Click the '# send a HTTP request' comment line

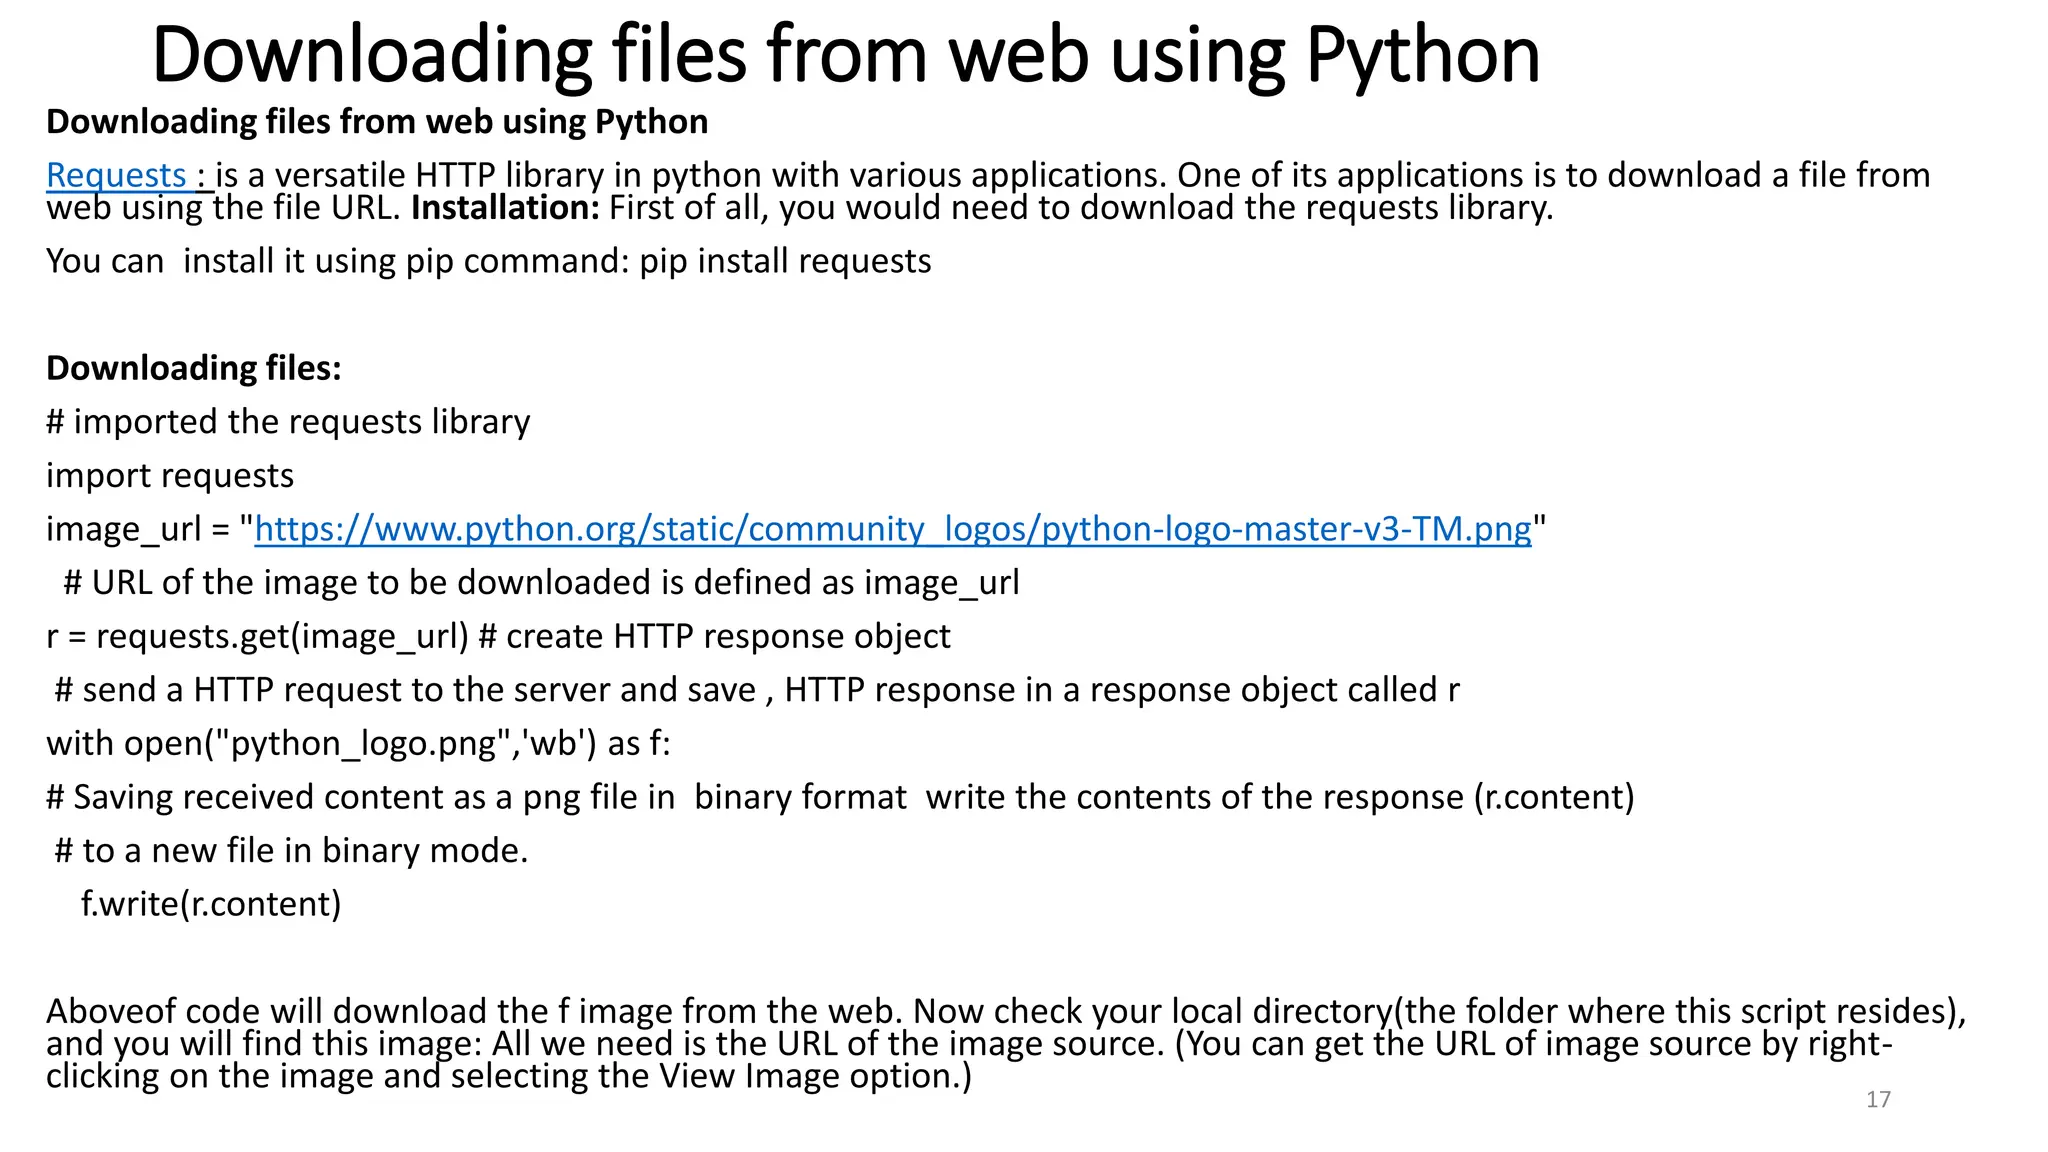(x=756, y=690)
